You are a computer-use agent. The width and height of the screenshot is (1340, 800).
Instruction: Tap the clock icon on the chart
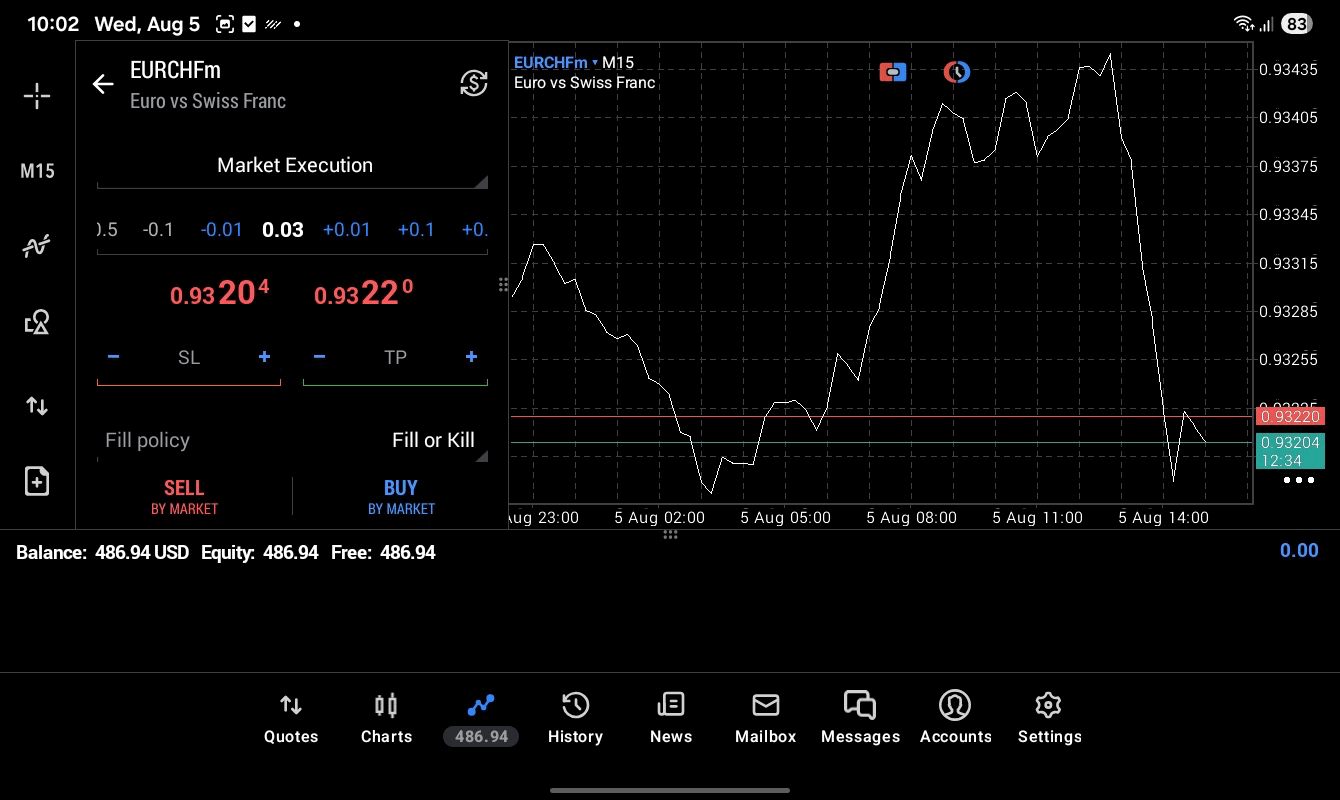[x=957, y=72]
